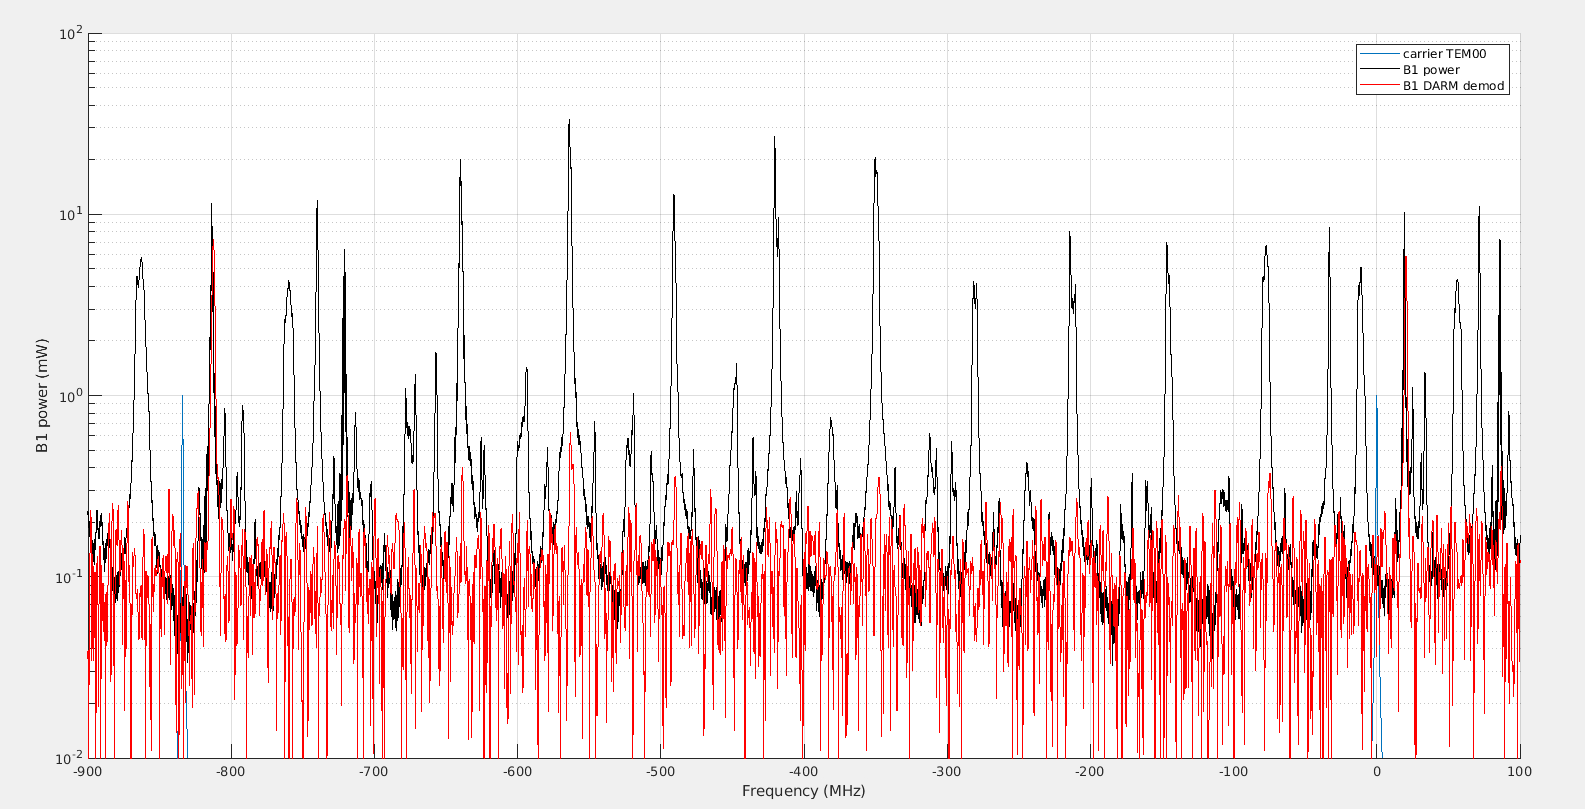
Task: Click the red line sample in legend
Action: (x=1379, y=86)
